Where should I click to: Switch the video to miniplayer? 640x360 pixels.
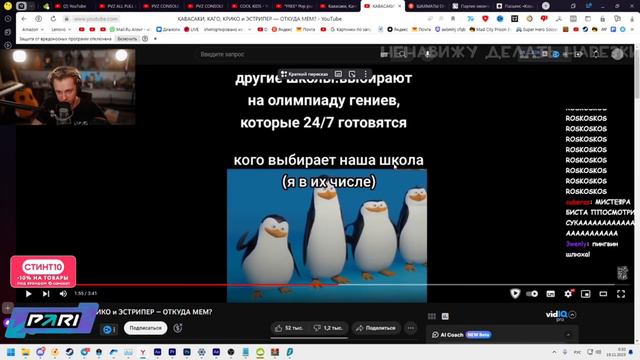click(x=586, y=294)
